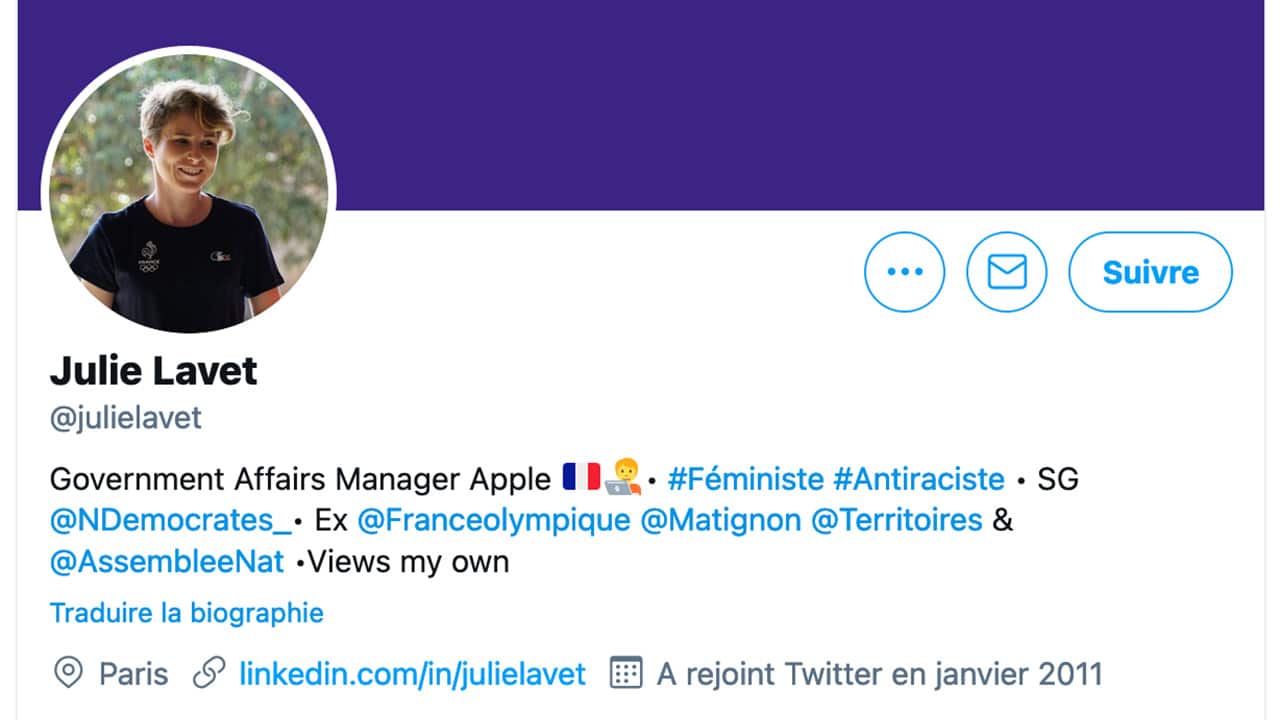The image size is (1280, 720).
Task: Open the three-dots more options menu
Action: click(x=904, y=272)
